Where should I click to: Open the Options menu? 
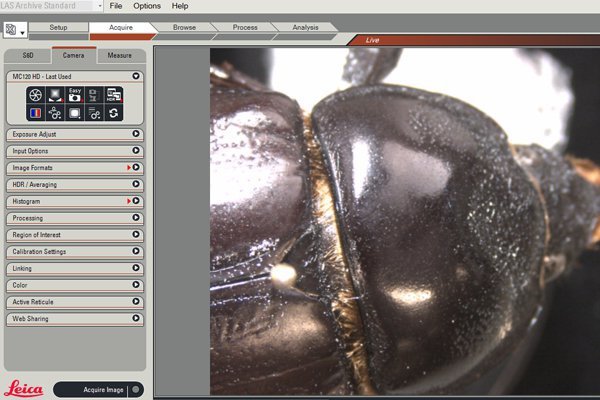[147, 6]
